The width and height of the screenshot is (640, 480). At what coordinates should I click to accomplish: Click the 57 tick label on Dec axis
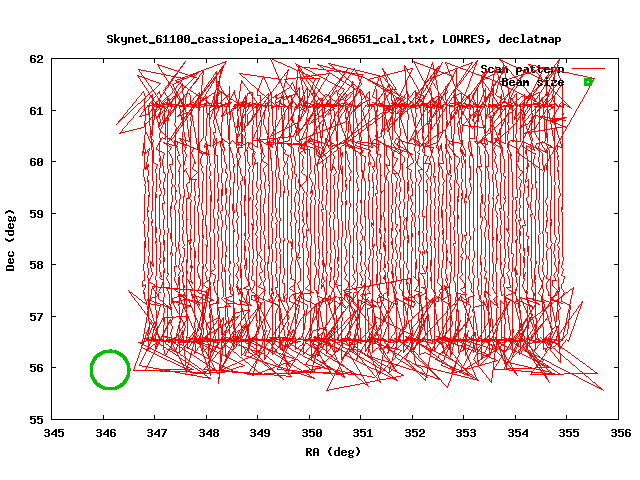click(36, 316)
